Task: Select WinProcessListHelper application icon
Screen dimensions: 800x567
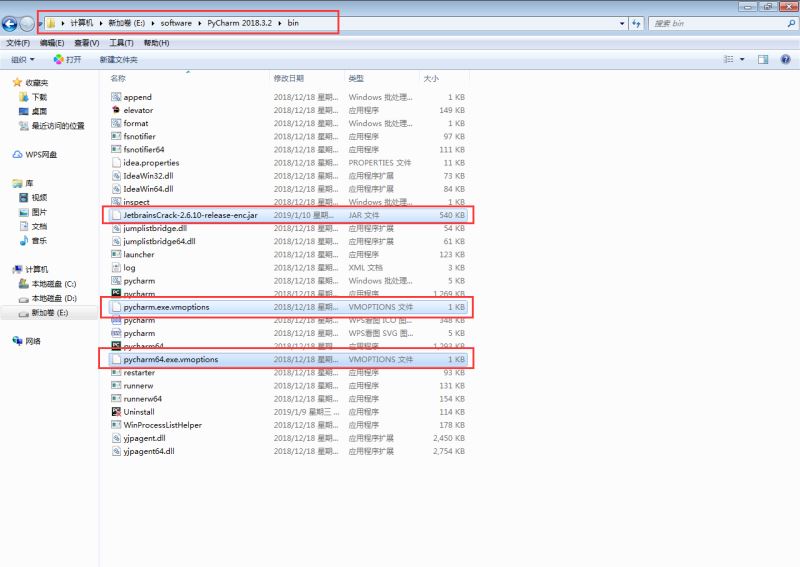Action: 116,425
